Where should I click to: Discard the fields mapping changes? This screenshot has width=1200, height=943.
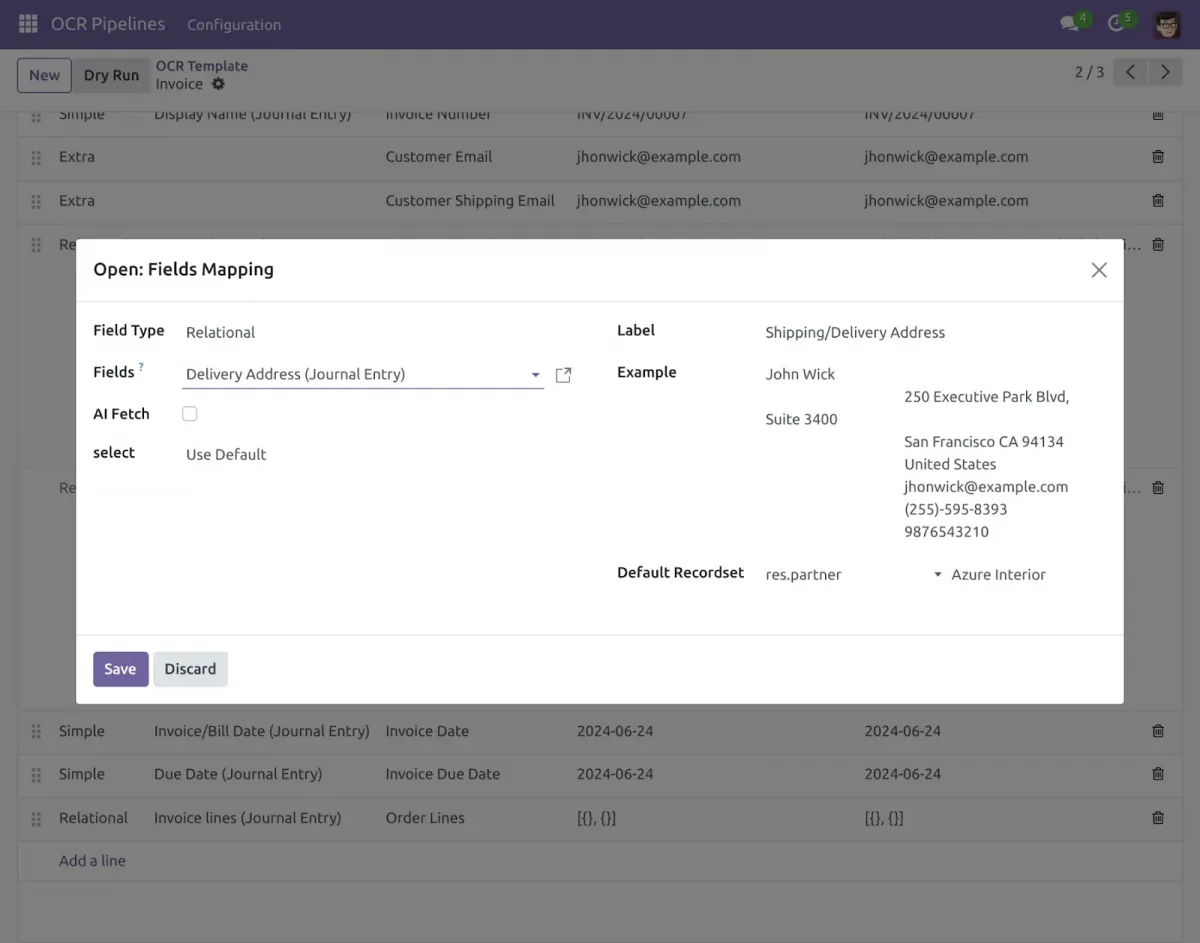pos(190,668)
